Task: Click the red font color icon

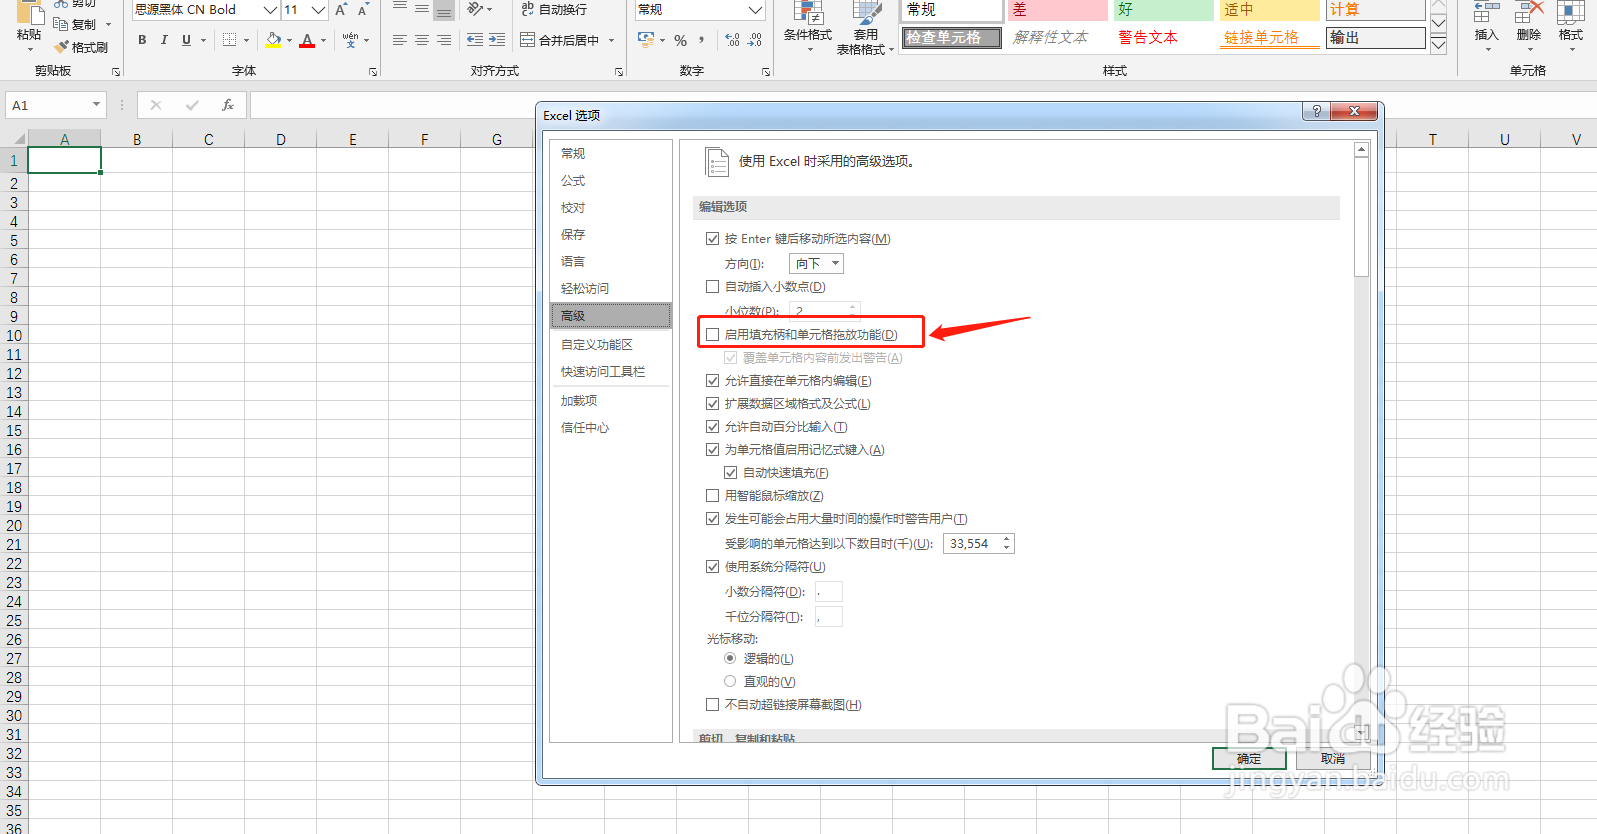Action: (x=307, y=40)
